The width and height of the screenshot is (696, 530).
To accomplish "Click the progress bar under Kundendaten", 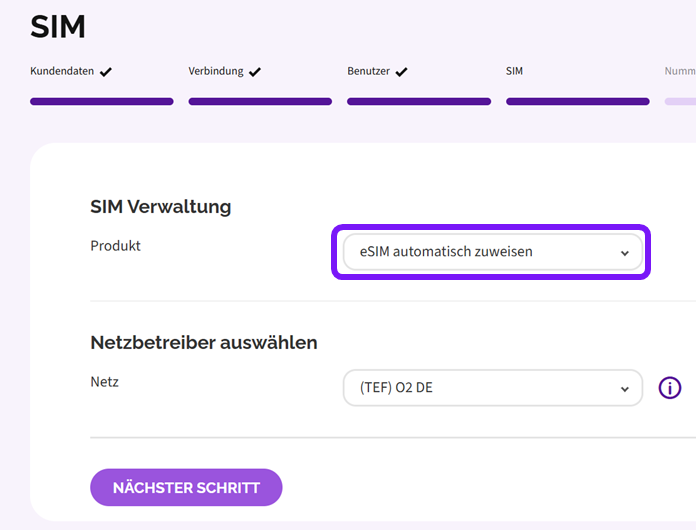I will [x=102, y=101].
